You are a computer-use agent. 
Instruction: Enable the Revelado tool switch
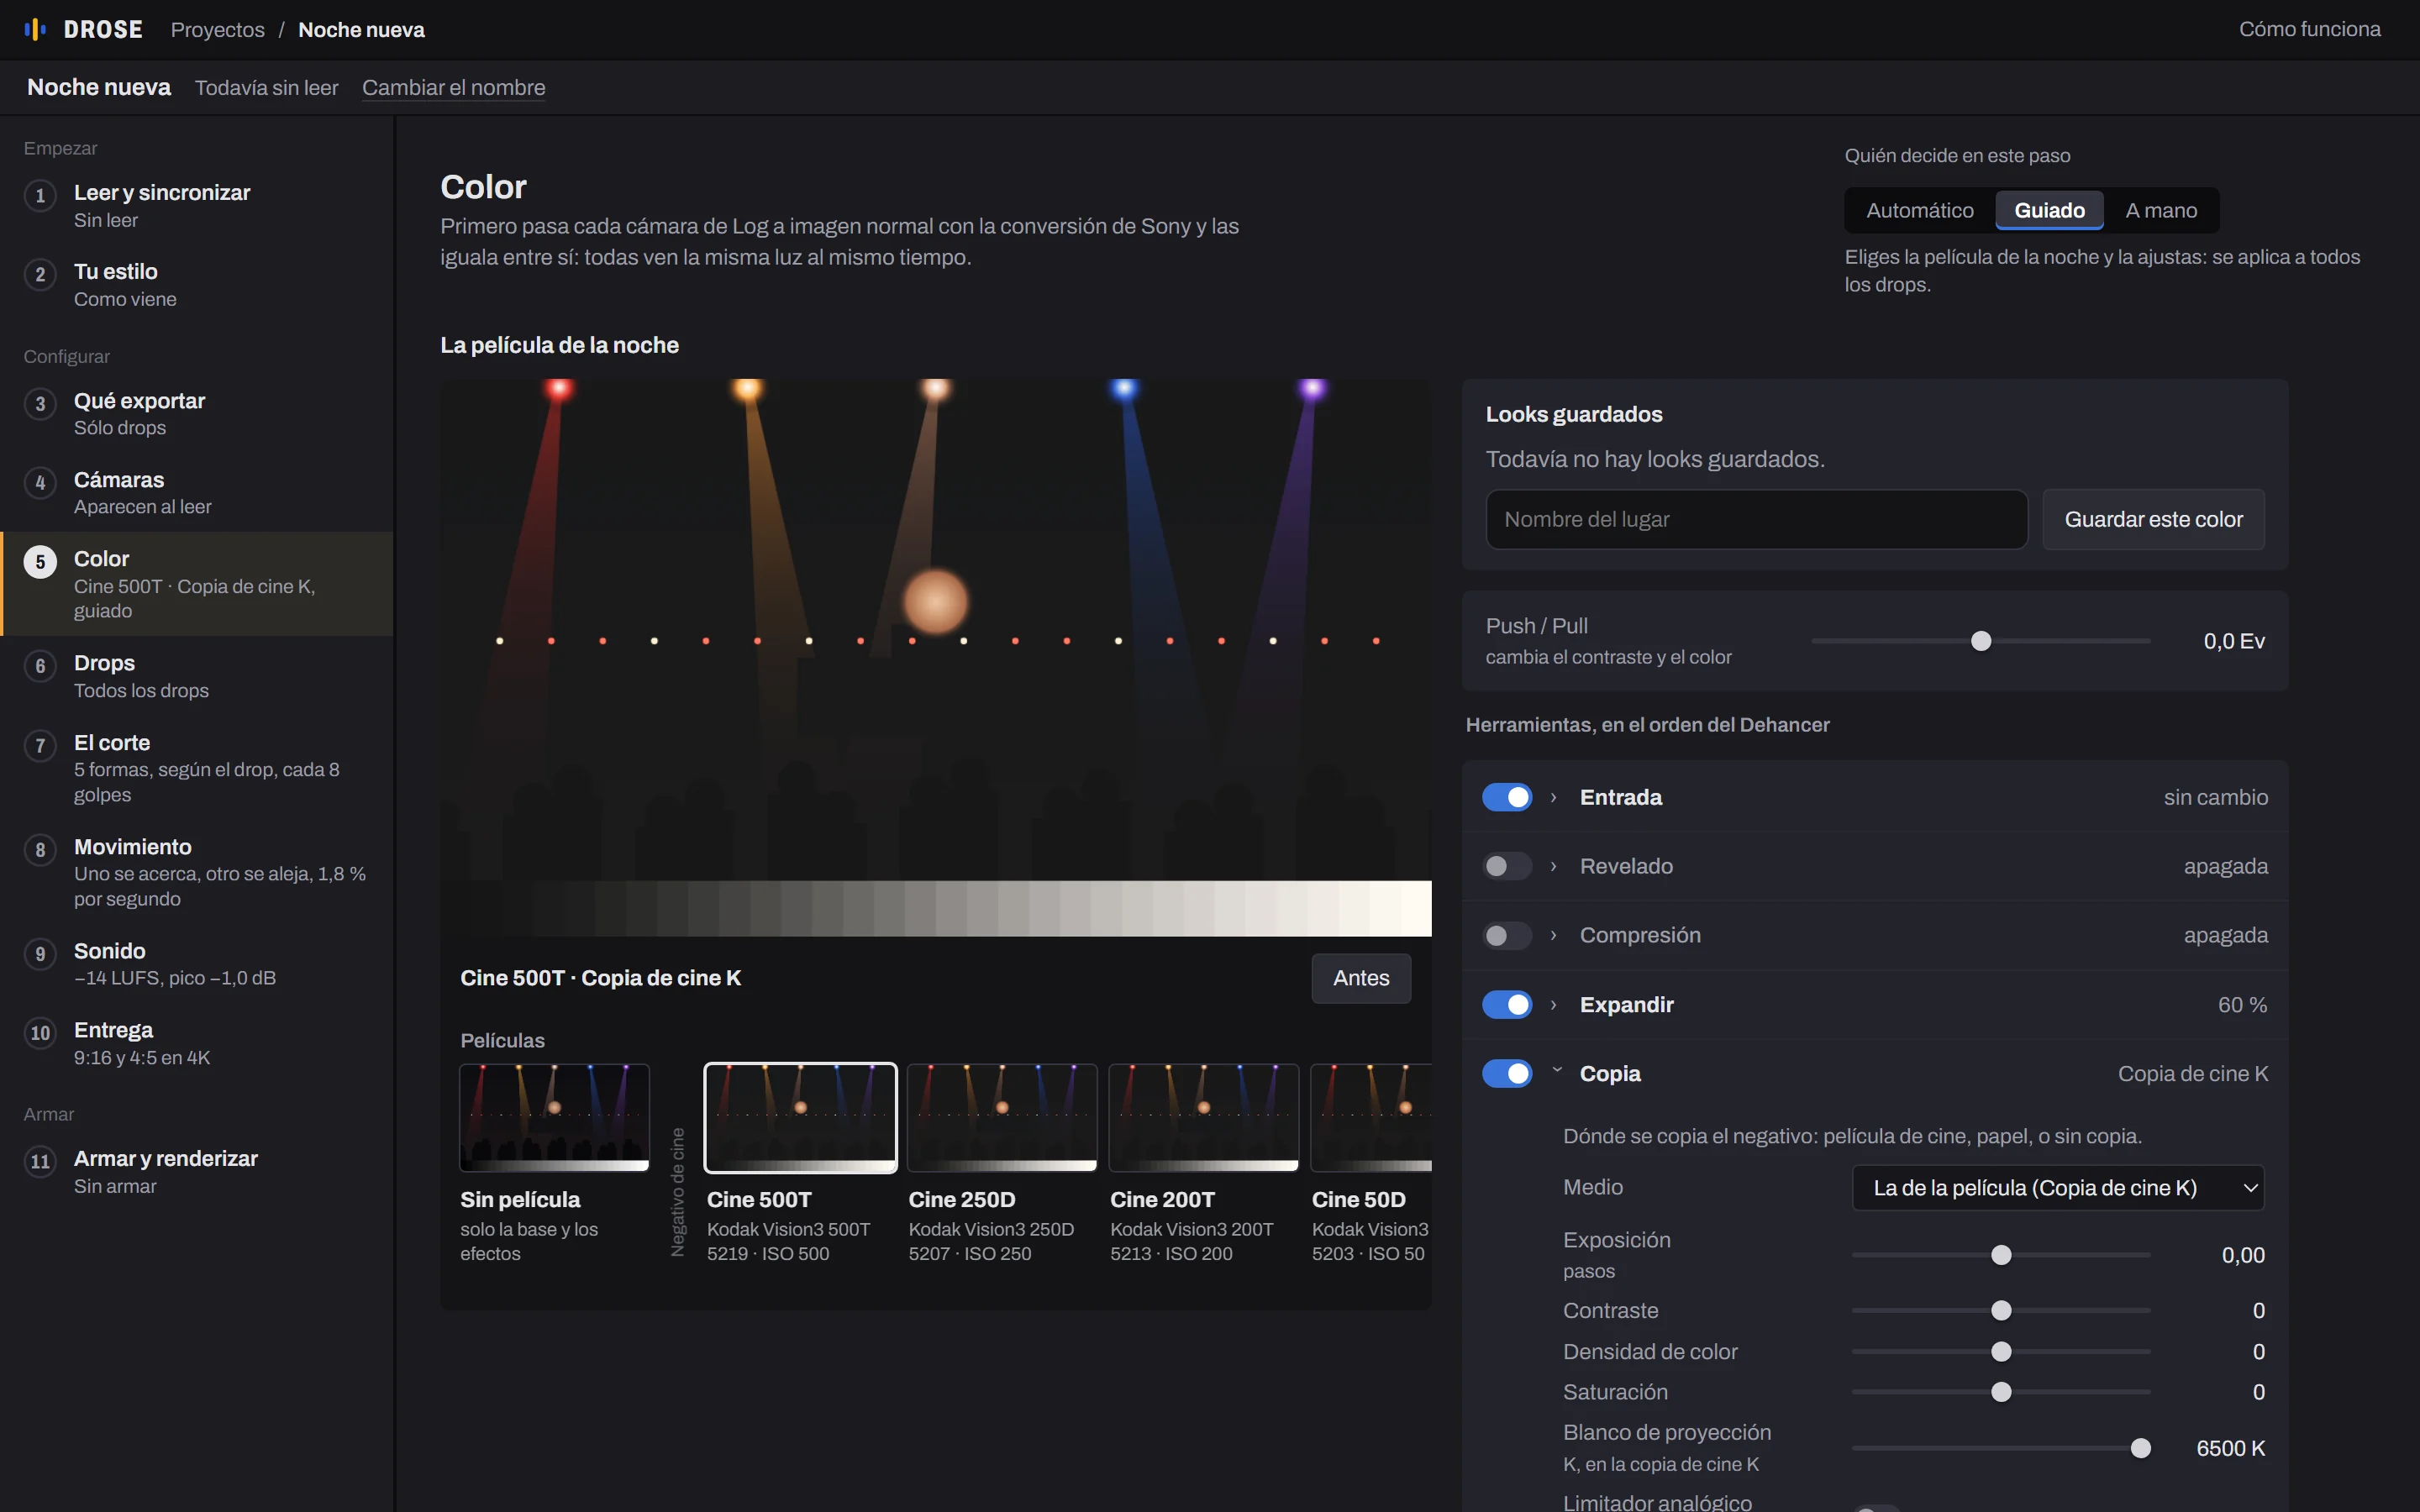[1507, 866]
